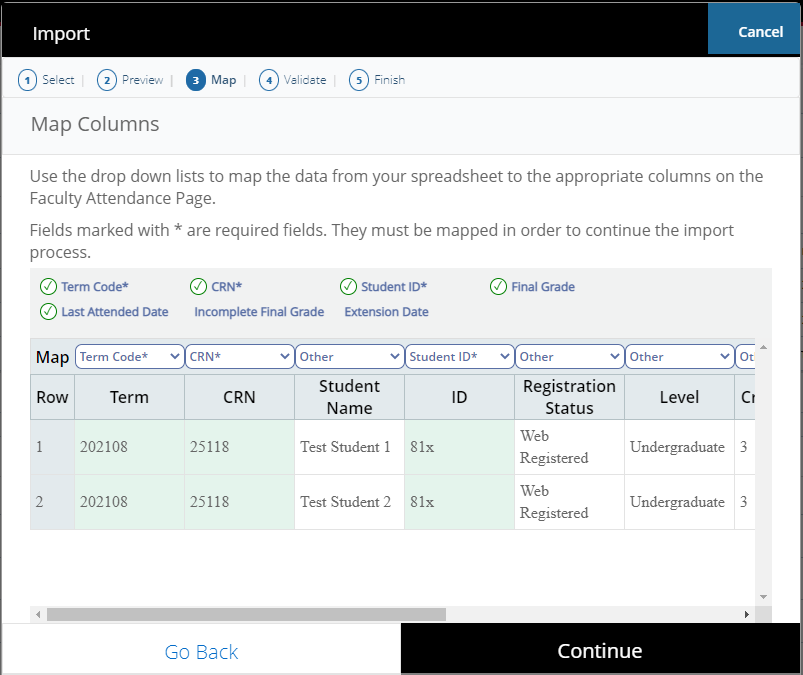Click the Cancel button
Viewport: 803px width, 675px height.
tap(754, 31)
